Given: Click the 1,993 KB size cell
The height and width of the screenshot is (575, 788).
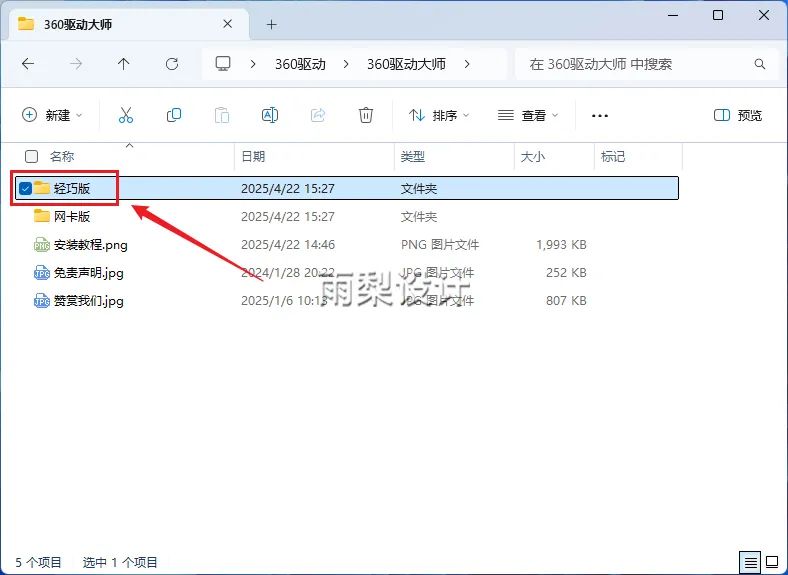Looking at the screenshot, I should [x=561, y=245].
